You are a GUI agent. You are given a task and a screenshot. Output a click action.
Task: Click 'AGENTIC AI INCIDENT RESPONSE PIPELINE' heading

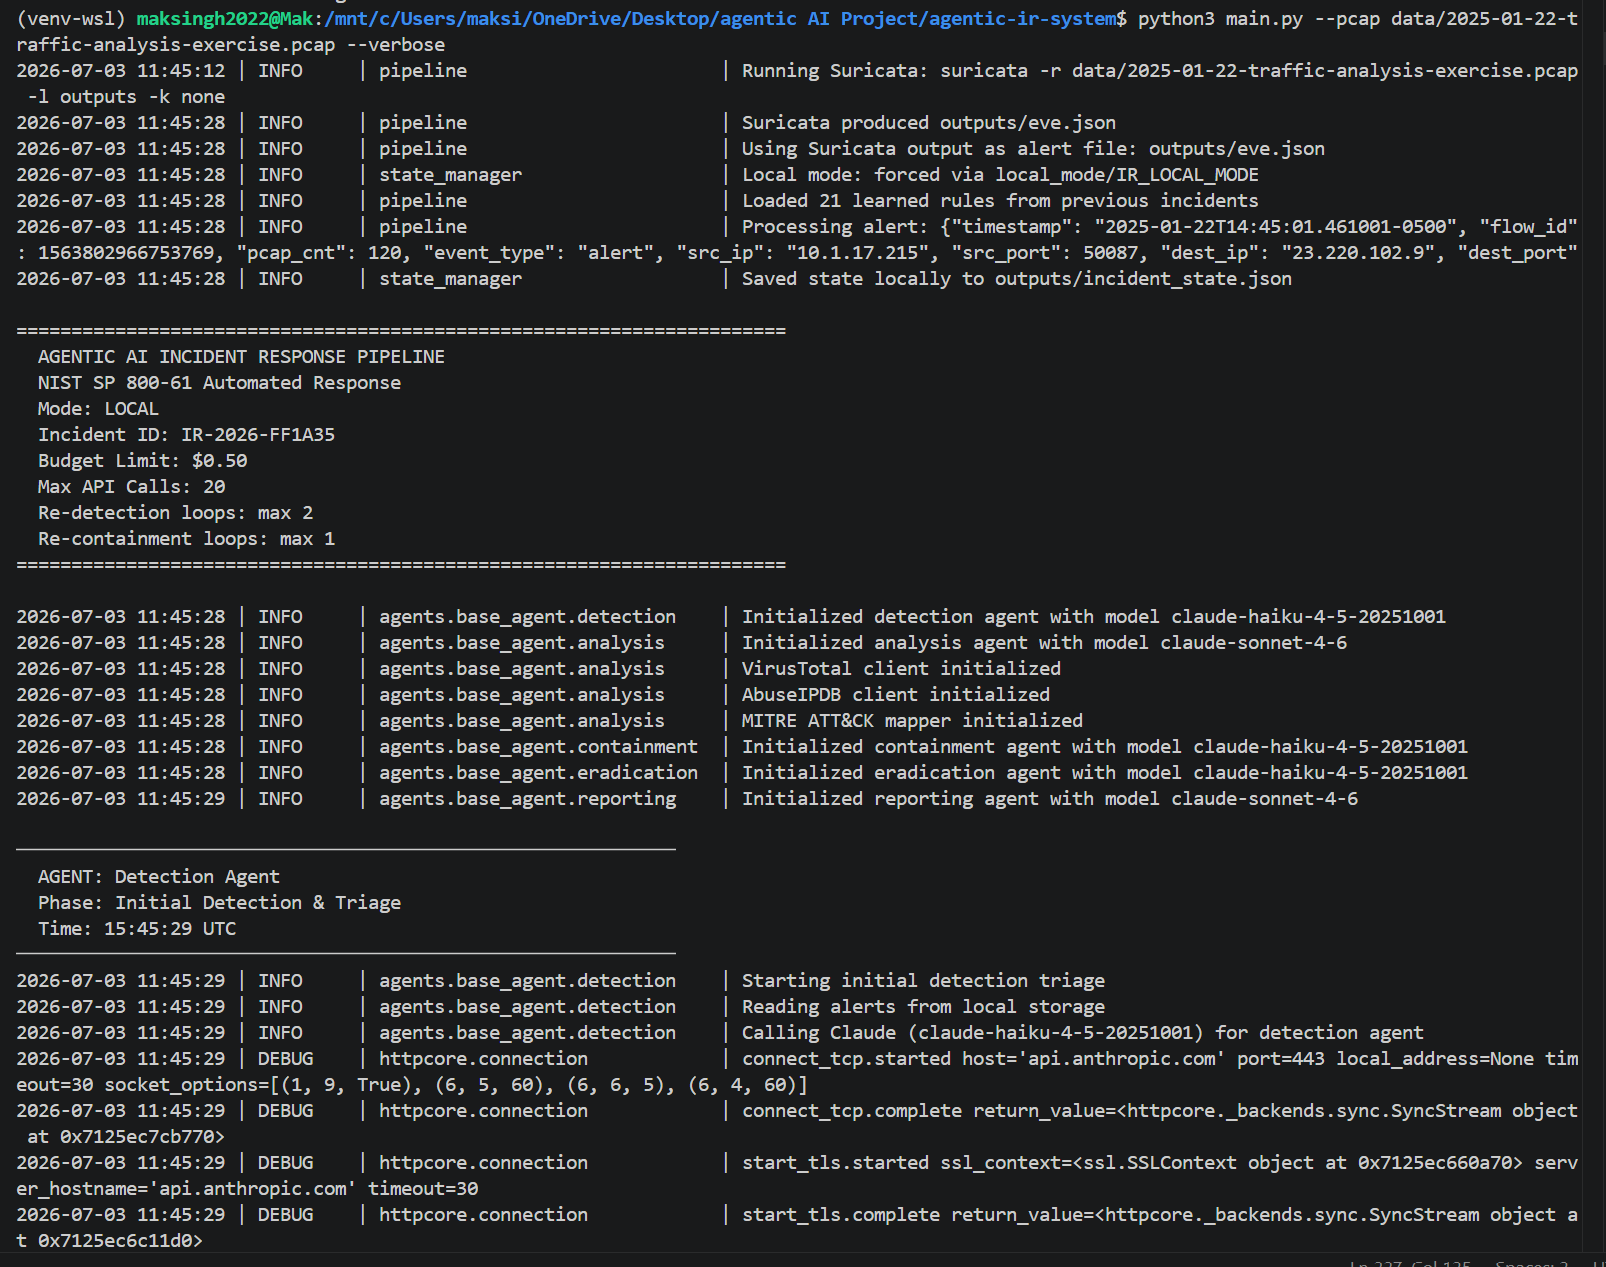click(x=241, y=357)
